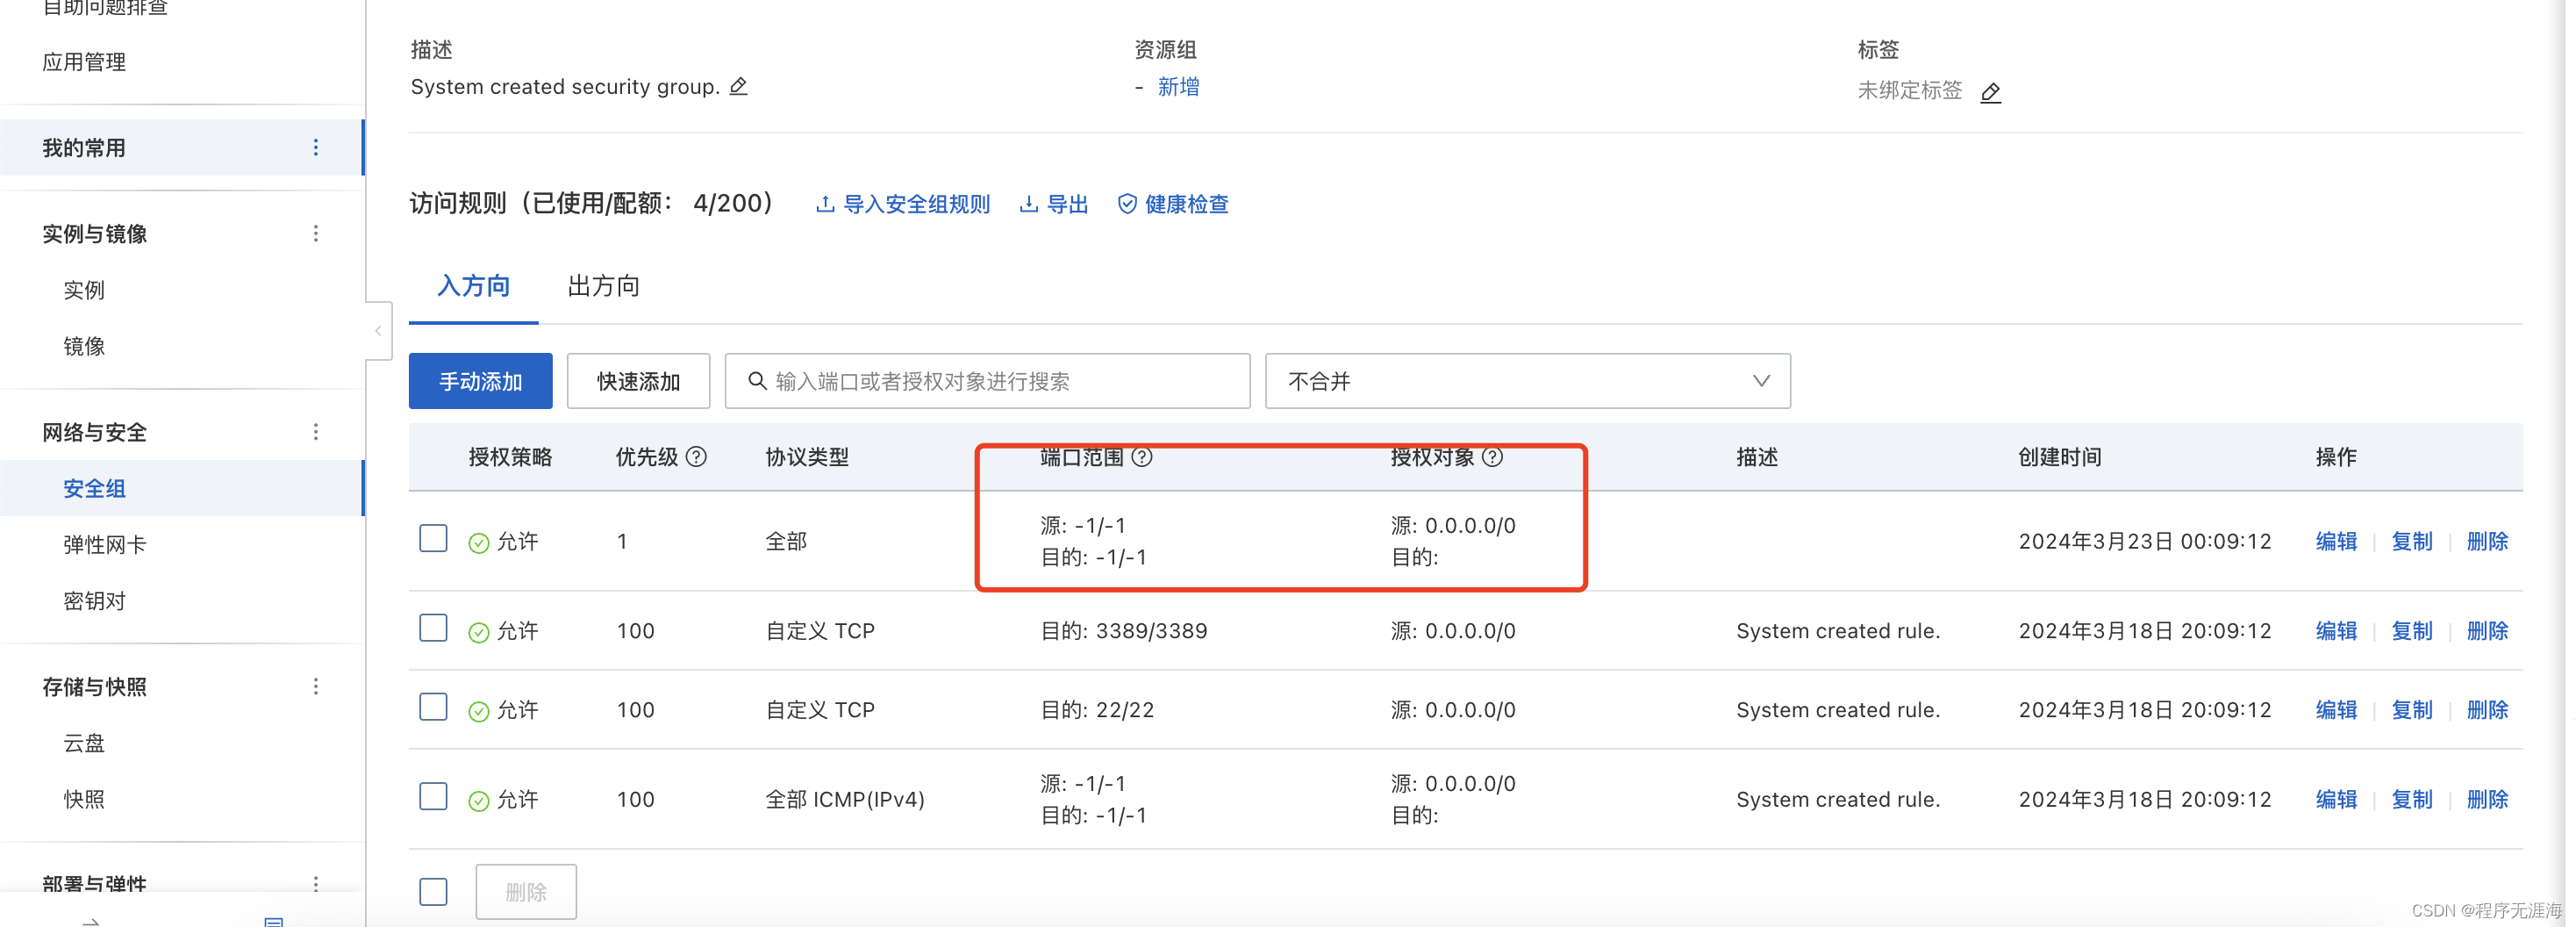
Task: Click the 手动添加 button
Action: click(x=480, y=381)
